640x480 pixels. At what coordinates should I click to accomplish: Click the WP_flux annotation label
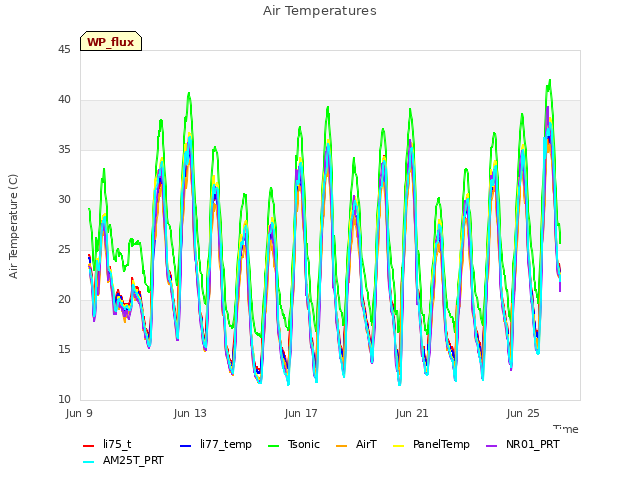(111, 42)
